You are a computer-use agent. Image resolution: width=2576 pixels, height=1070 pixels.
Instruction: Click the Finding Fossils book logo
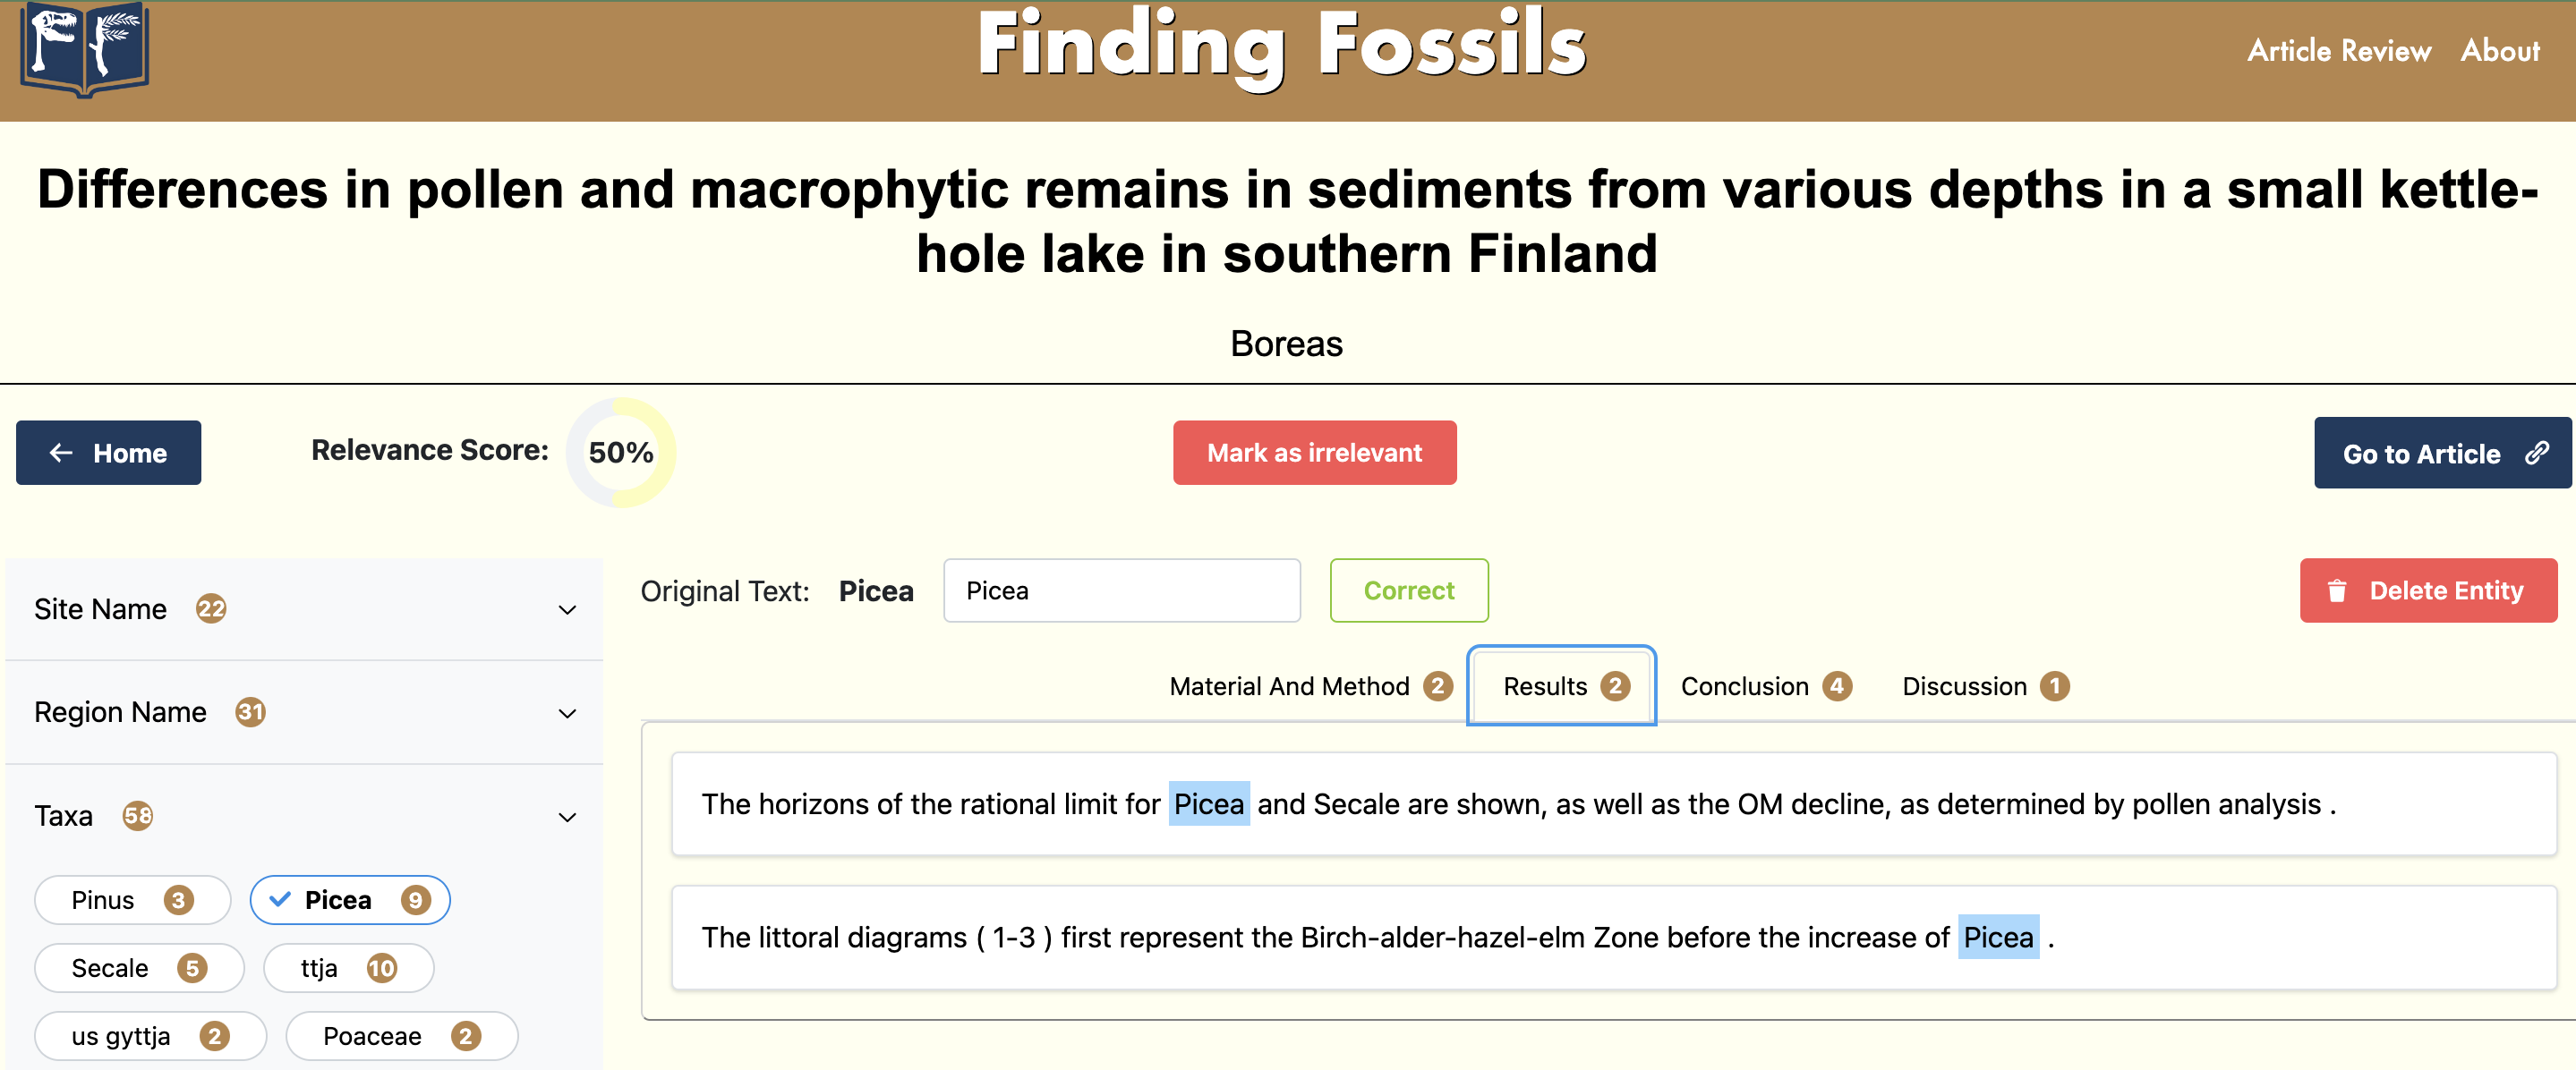pyautogui.click(x=84, y=49)
